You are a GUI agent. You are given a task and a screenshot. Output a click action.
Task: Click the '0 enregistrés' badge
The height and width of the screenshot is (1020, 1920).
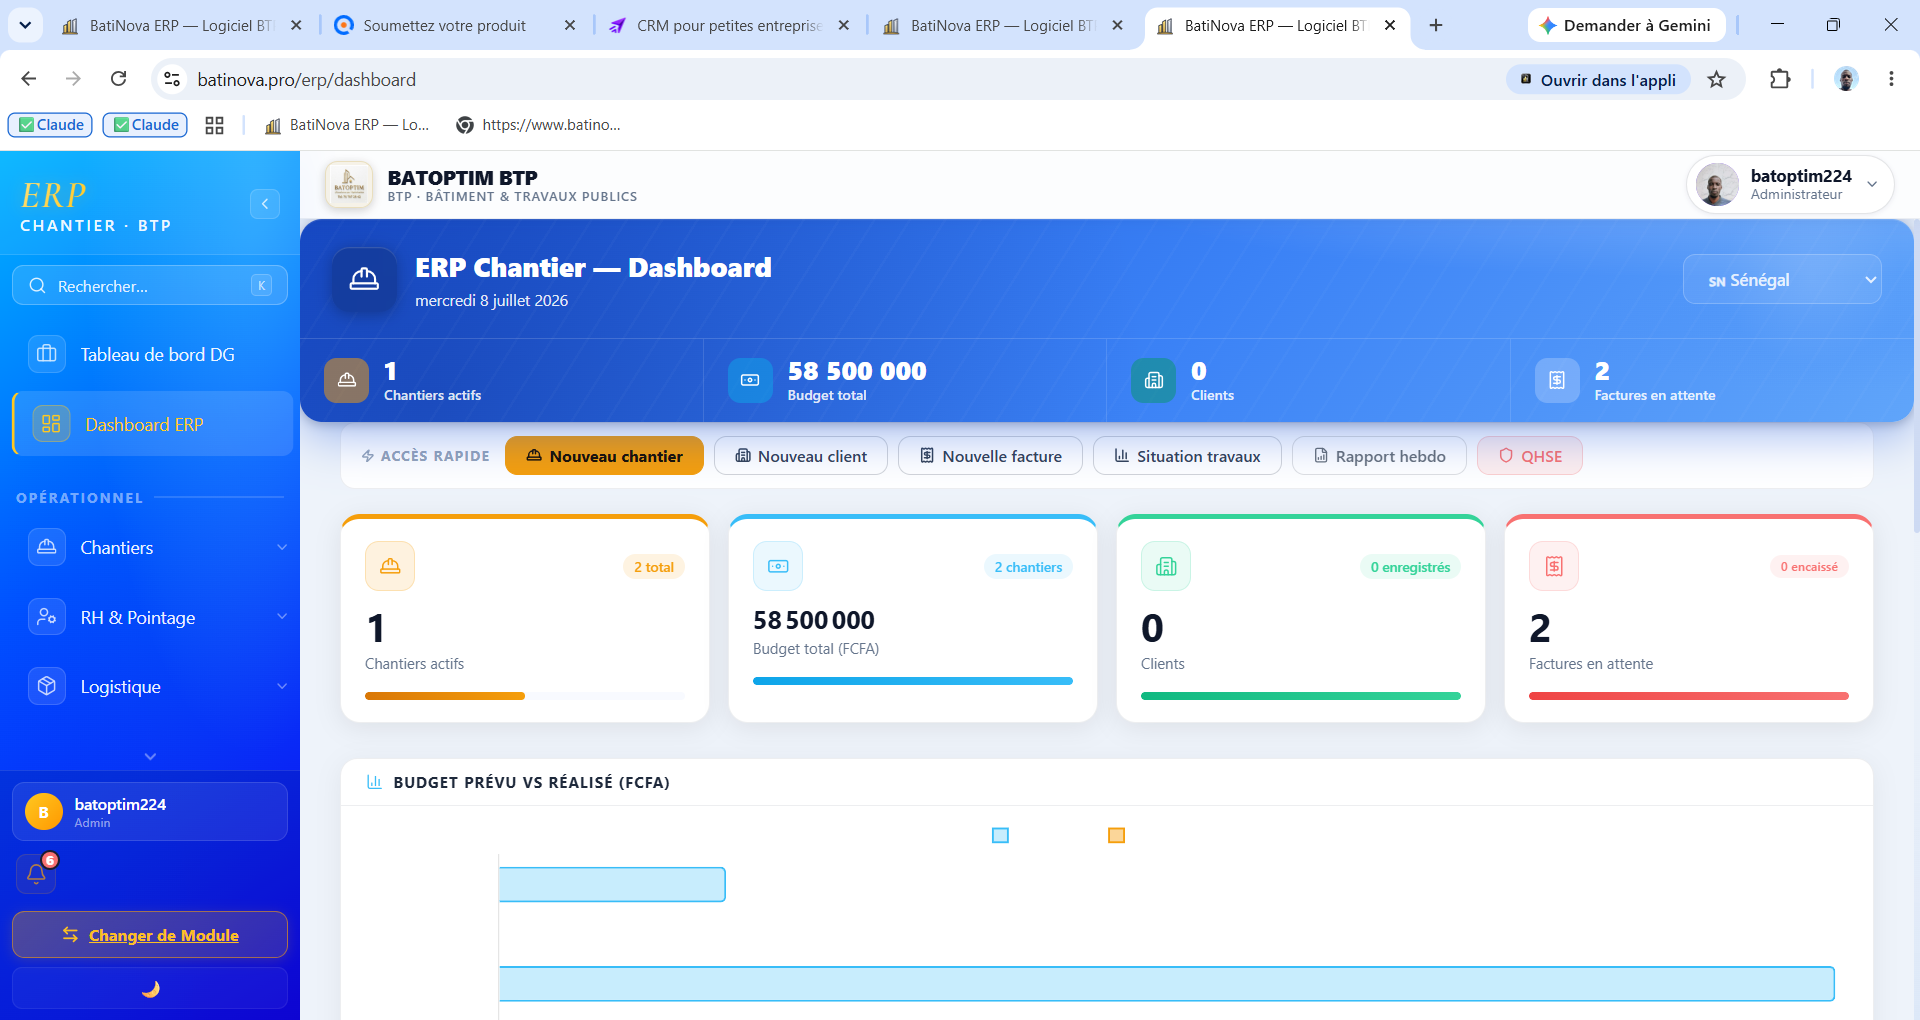point(1410,567)
